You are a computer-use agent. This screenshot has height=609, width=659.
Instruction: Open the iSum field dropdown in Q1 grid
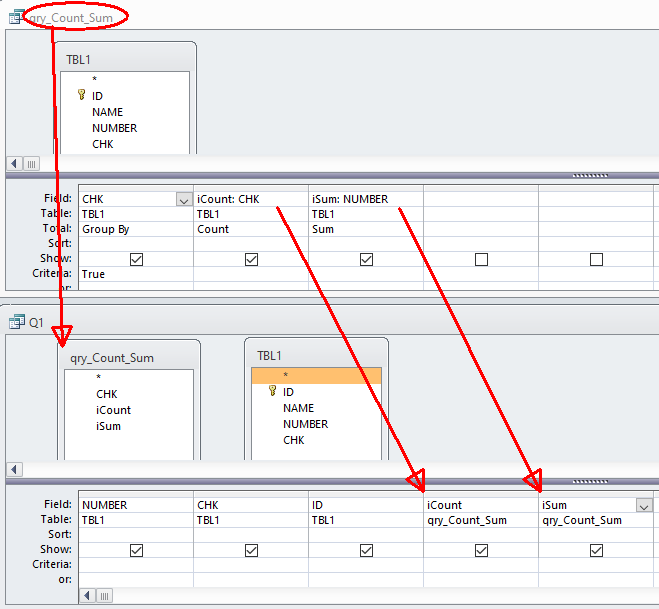[644, 505]
